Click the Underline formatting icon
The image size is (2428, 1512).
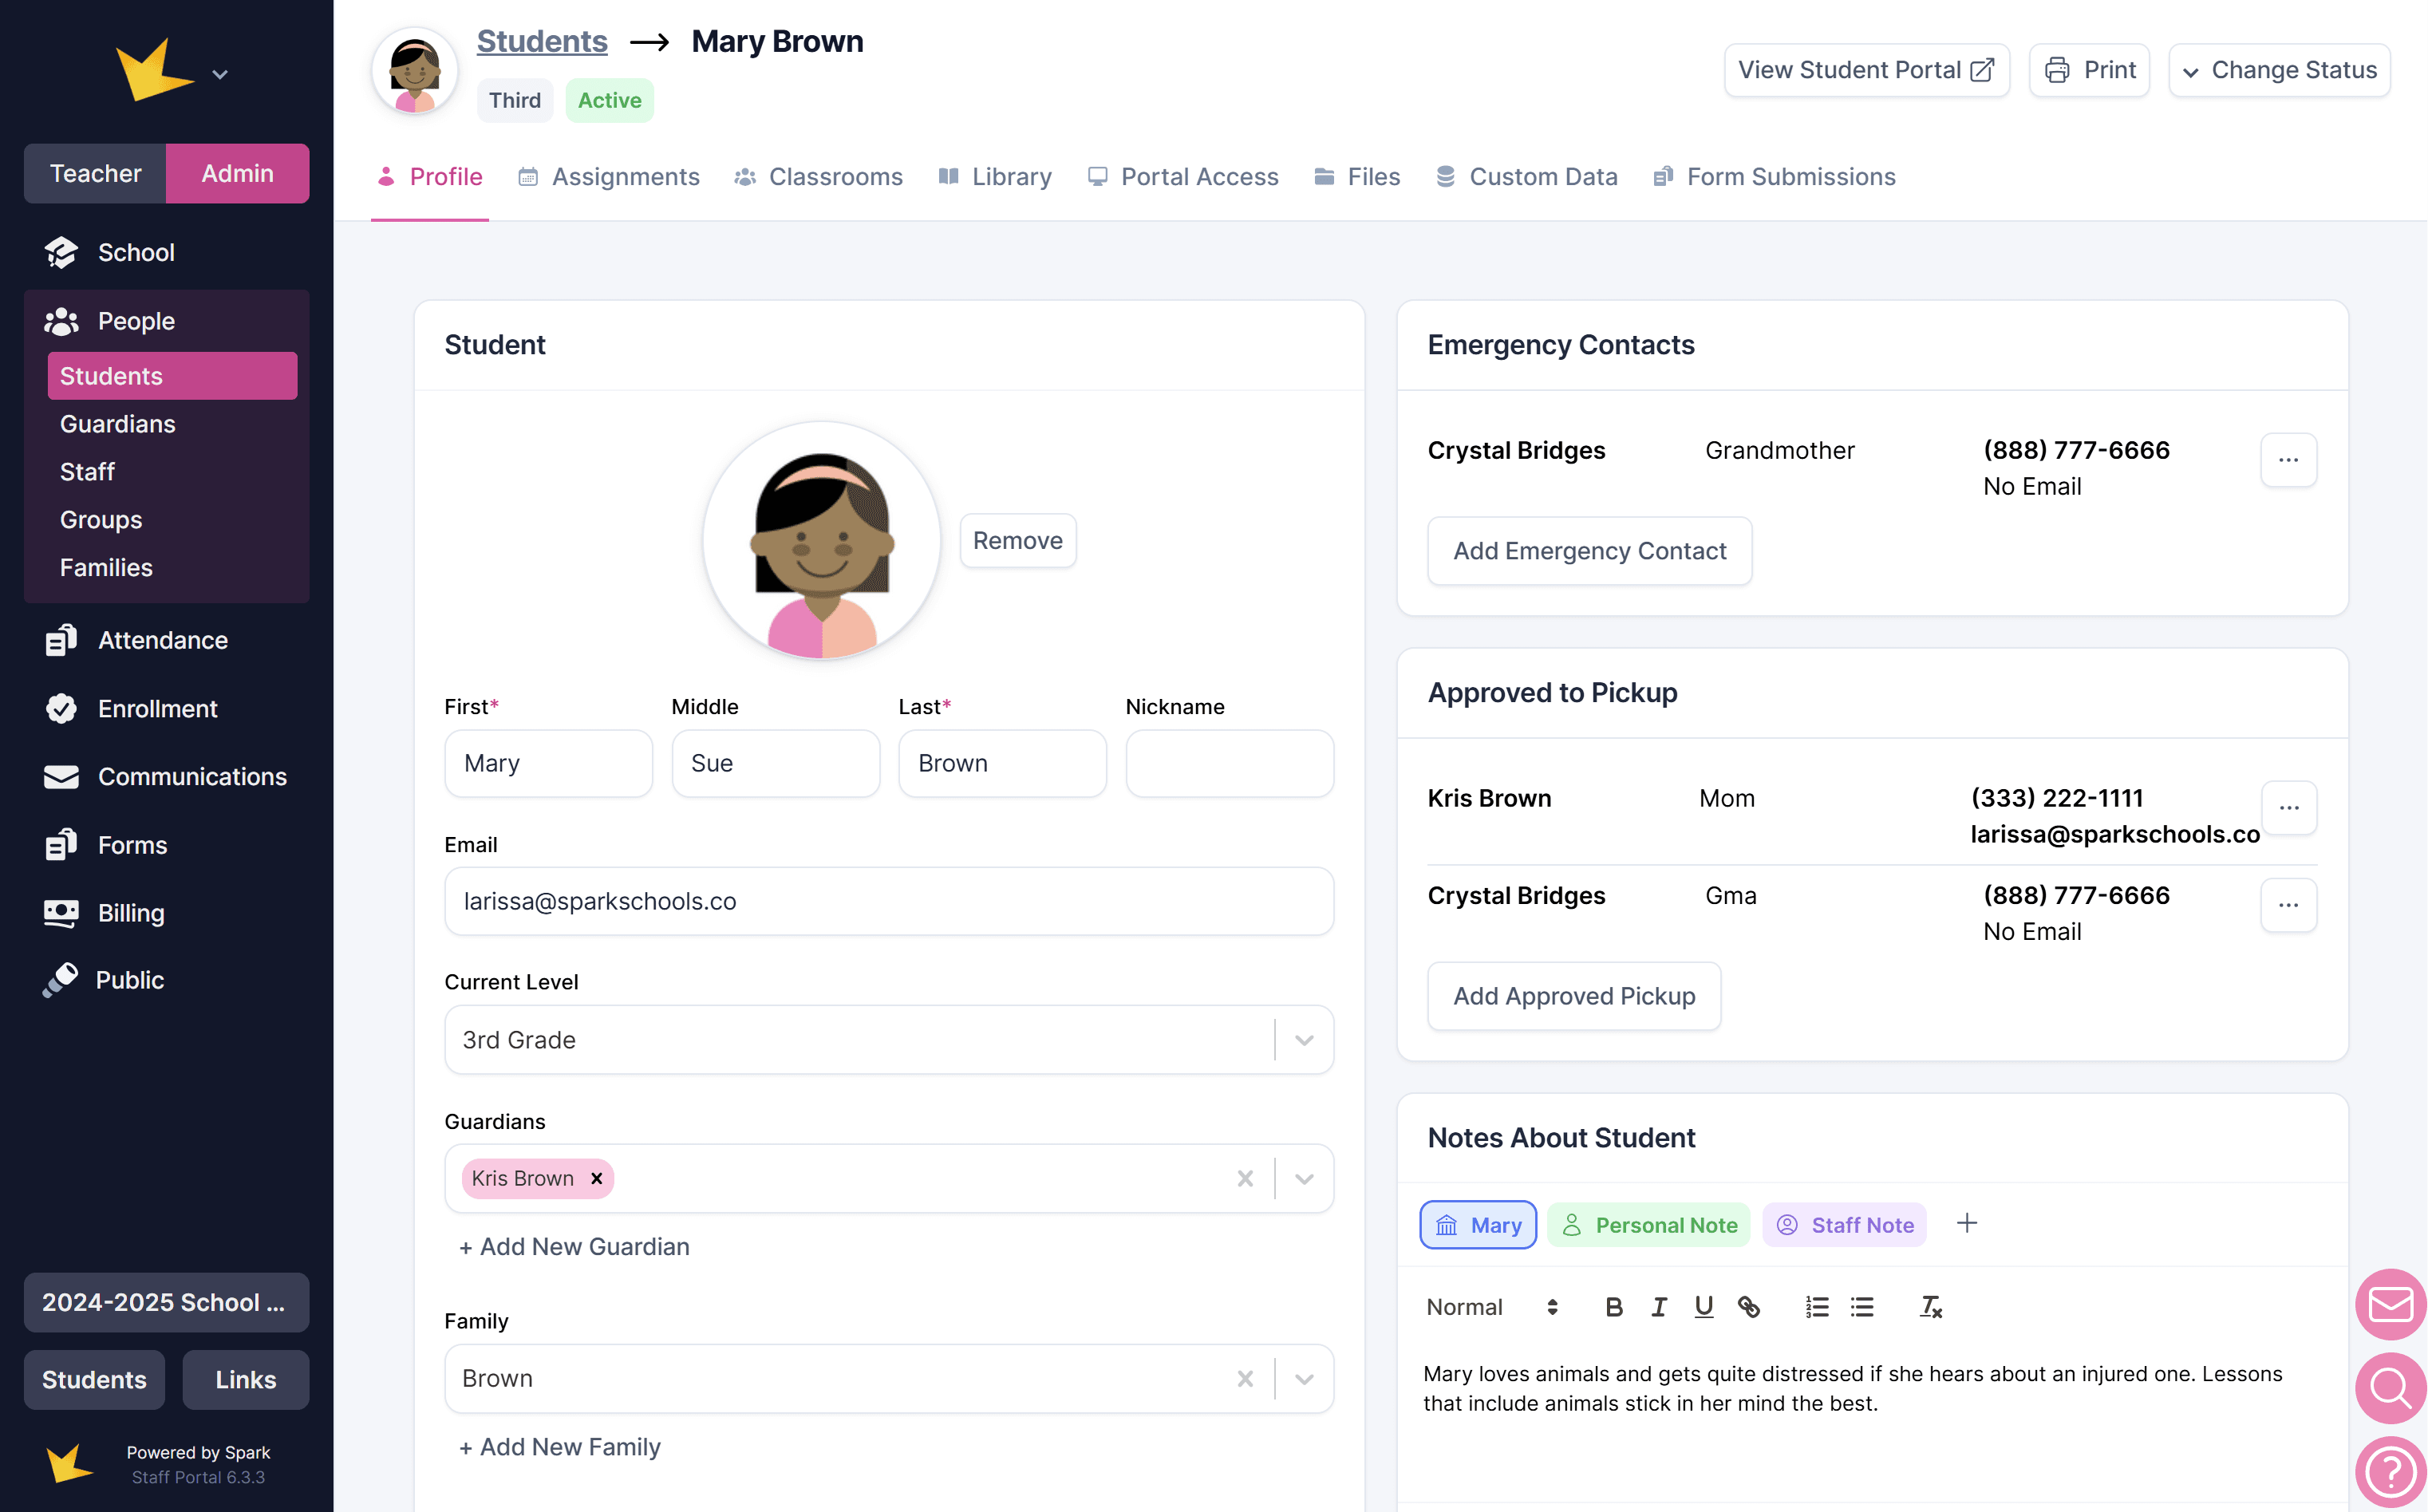(x=1703, y=1307)
